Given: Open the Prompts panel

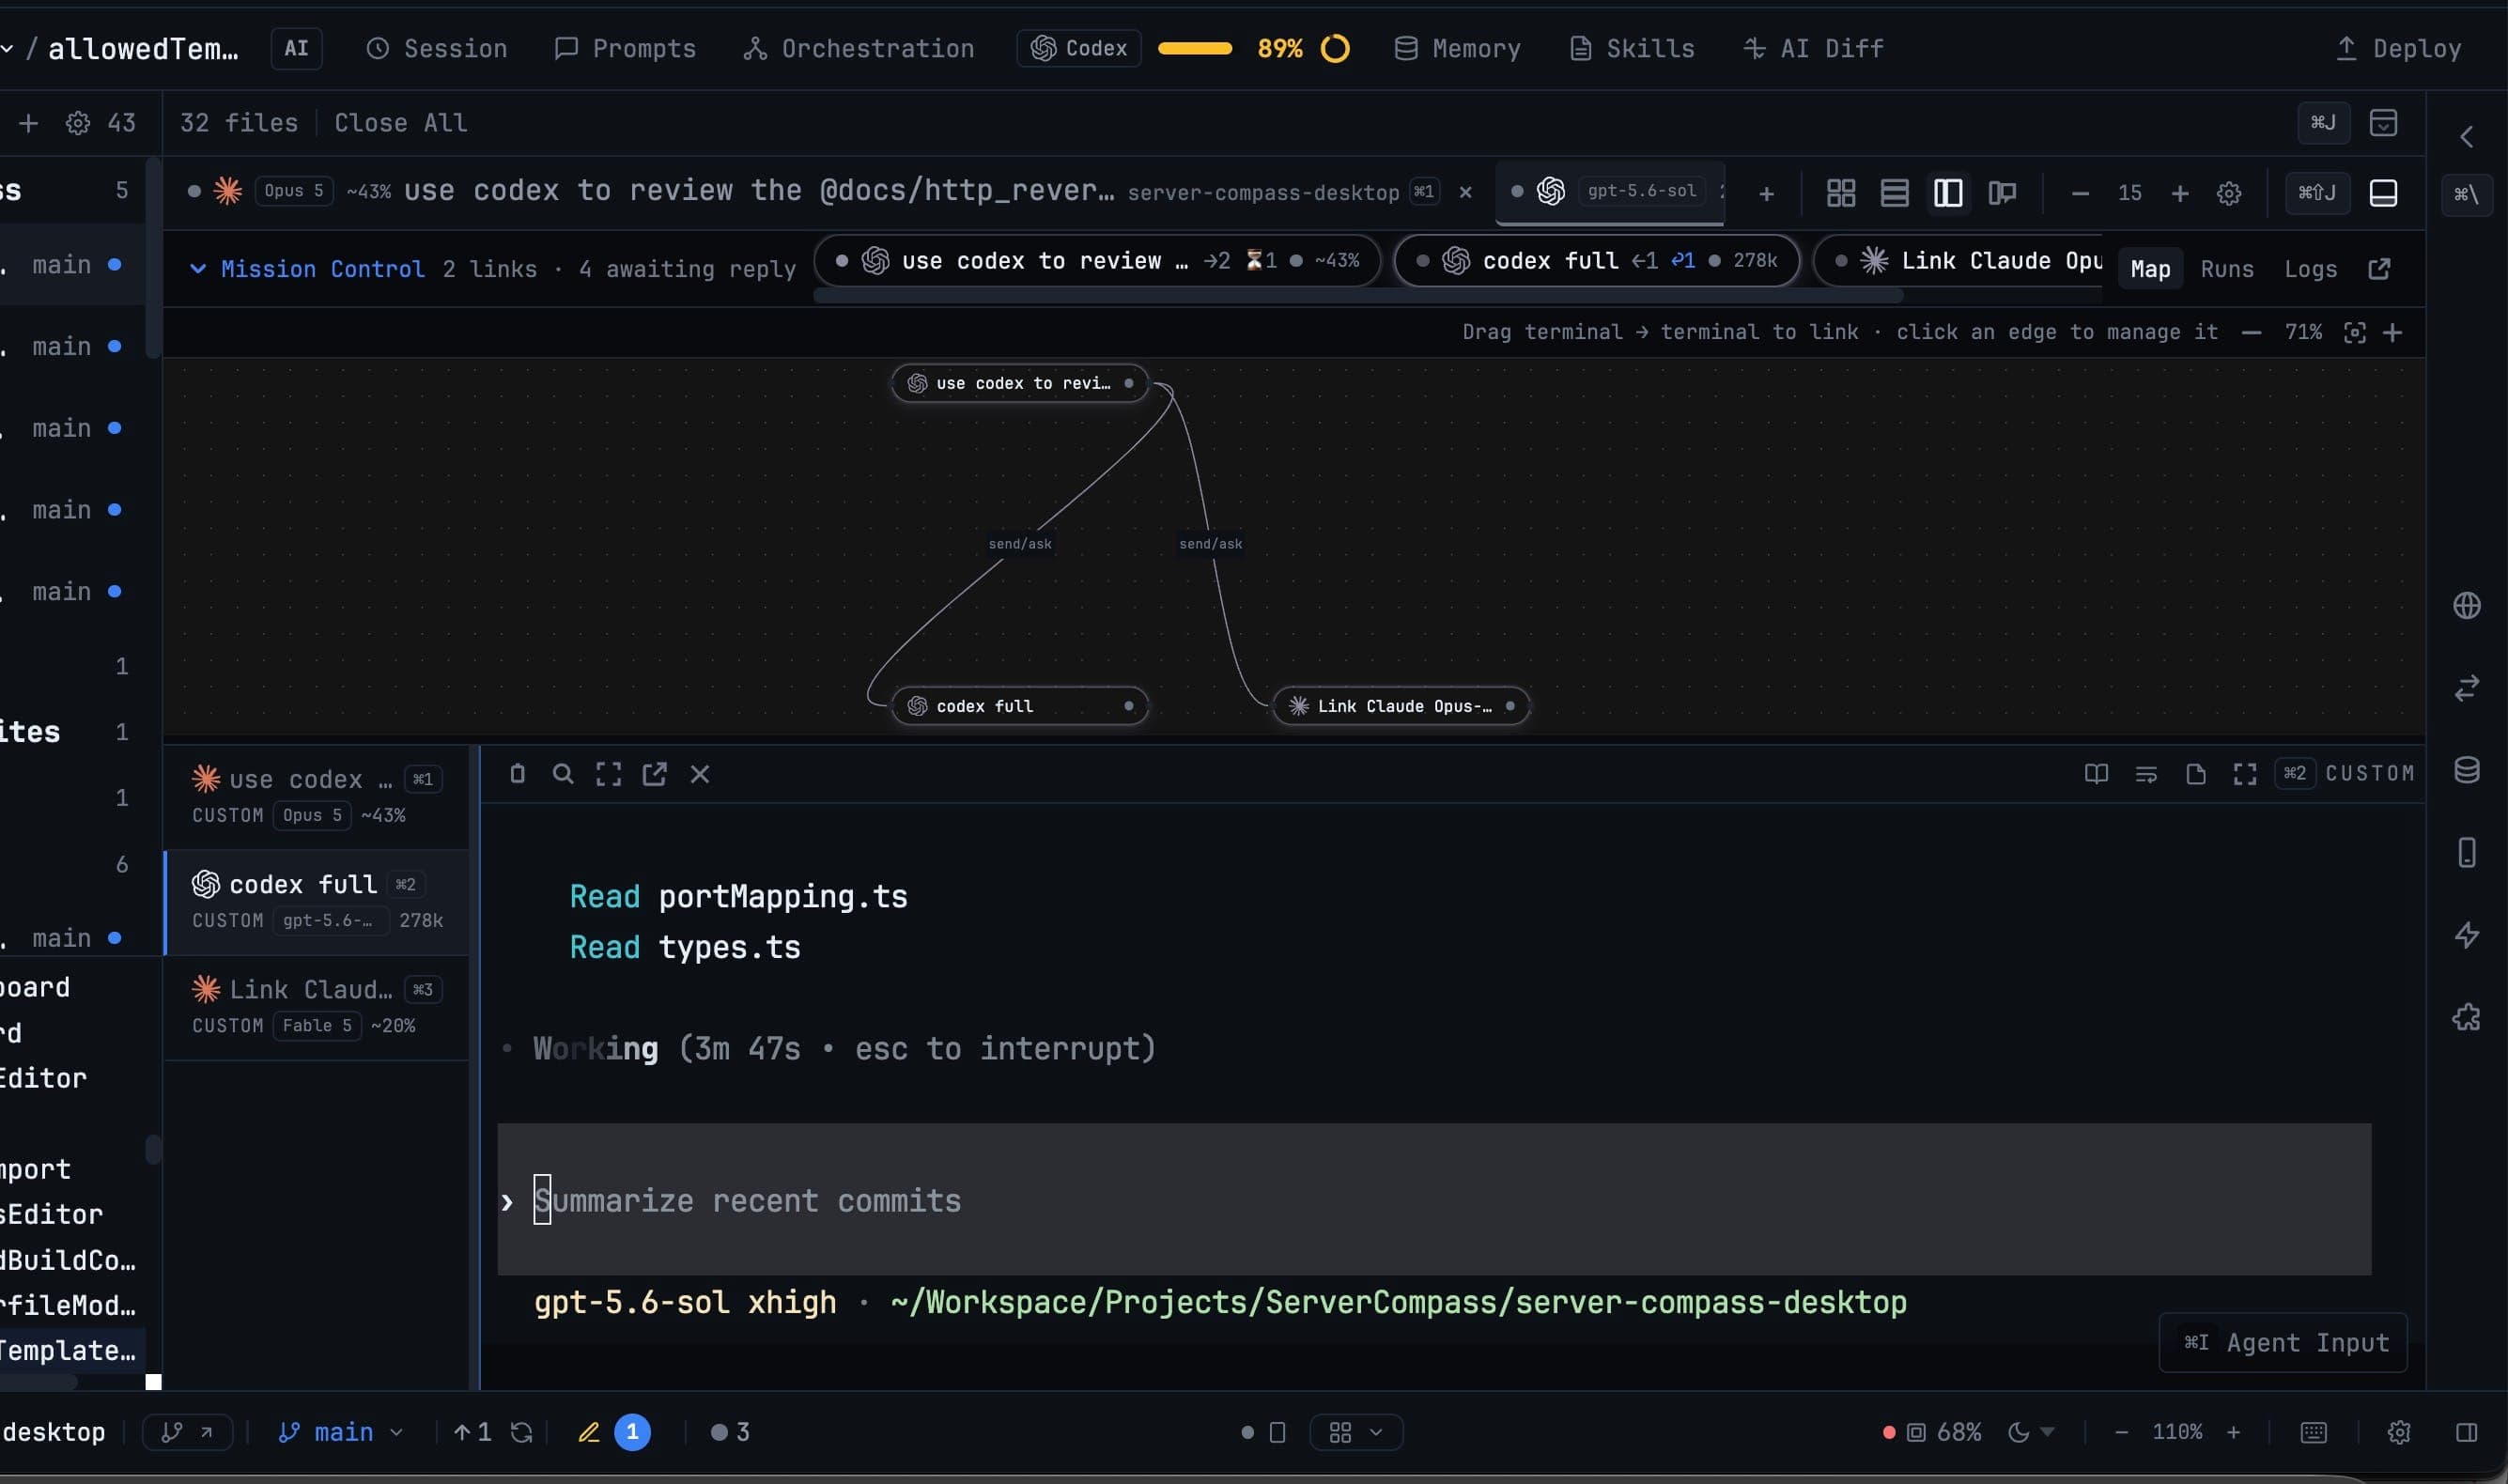Looking at the screenshot, I should point(625,48).
